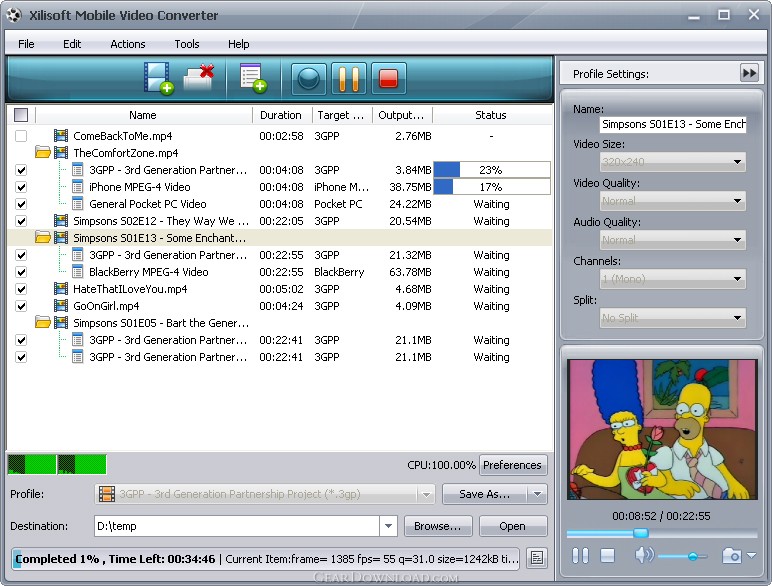The height and width of the screenshot is (586, 772).
Task: Click the General Pocket PC Video profile icon
Action: (77, 204)
